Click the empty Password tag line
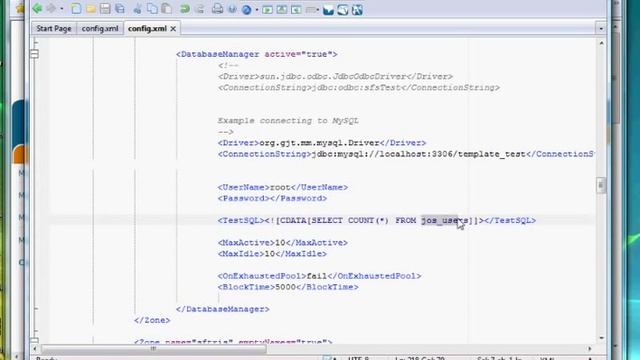The width and height of the screenshot is (640, 360). 272,198
